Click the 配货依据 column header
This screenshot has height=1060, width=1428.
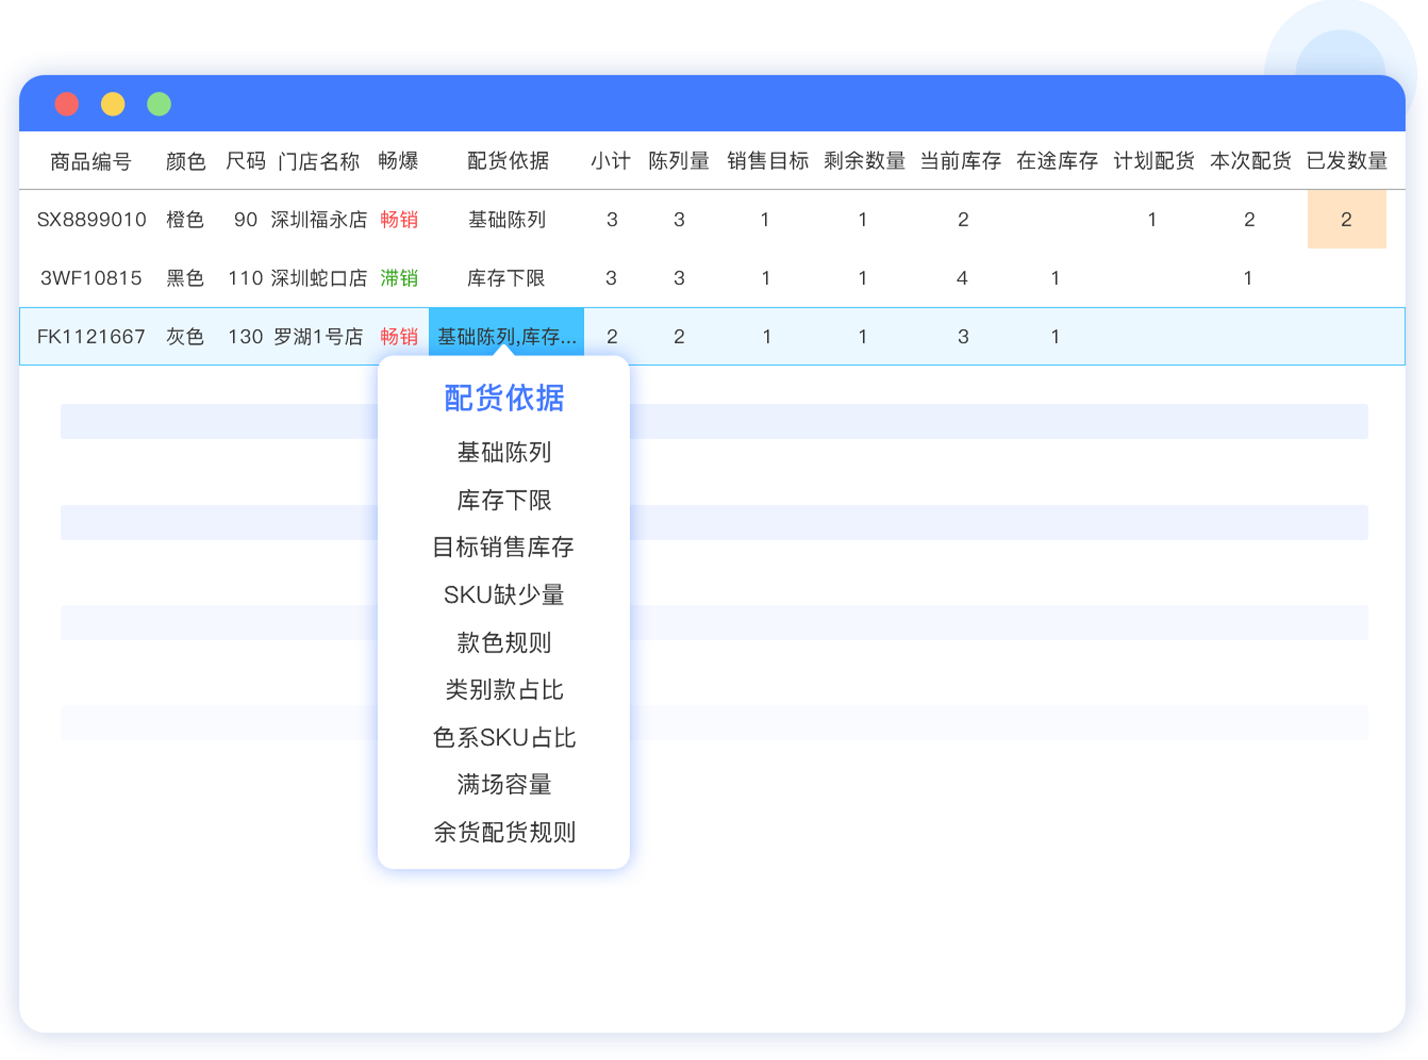[508, 161]
